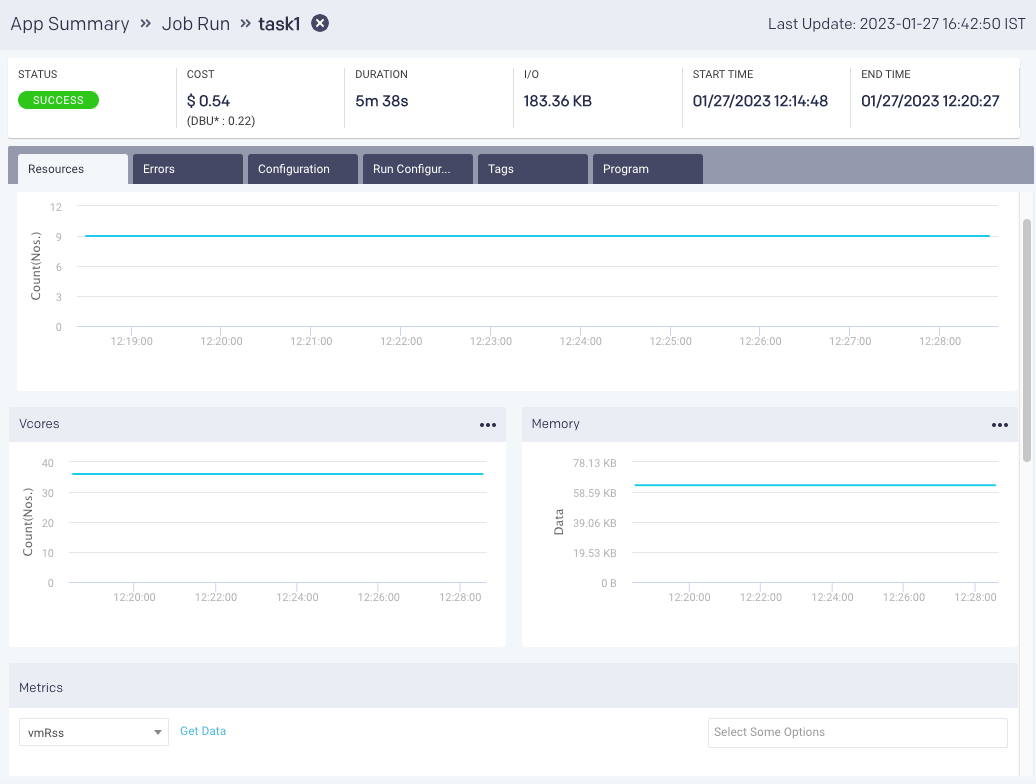Switch to the Errors tab
Screen dimensions: 1036x784
187,169
